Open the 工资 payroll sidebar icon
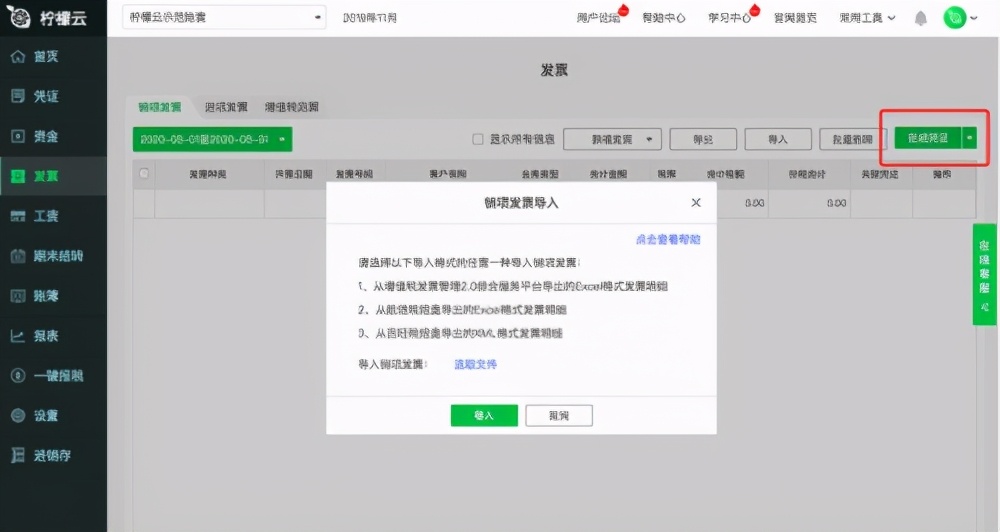 tap(18, 216)
